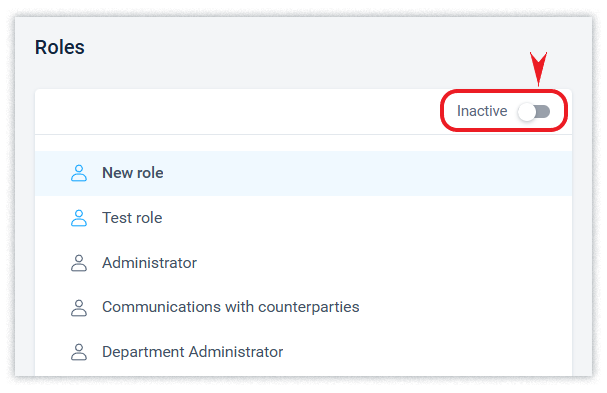
Task: Open the Test role entry
Action: pos(132,218)
